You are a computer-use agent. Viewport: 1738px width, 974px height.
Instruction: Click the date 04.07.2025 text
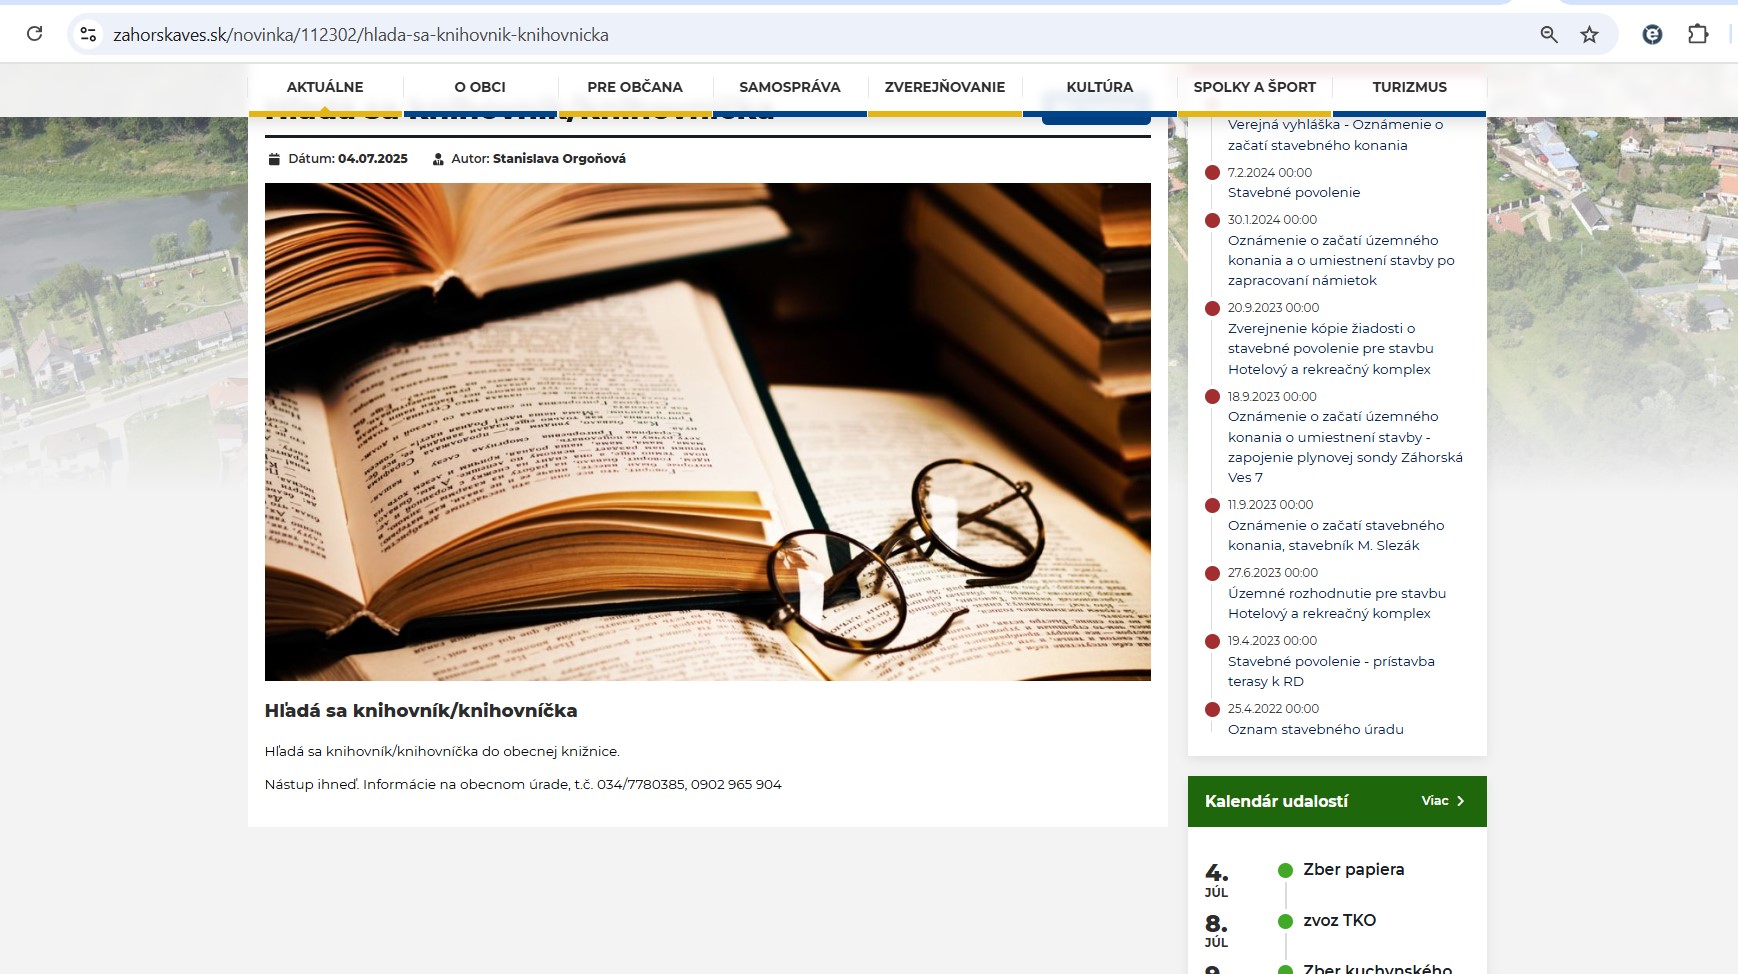373,159
